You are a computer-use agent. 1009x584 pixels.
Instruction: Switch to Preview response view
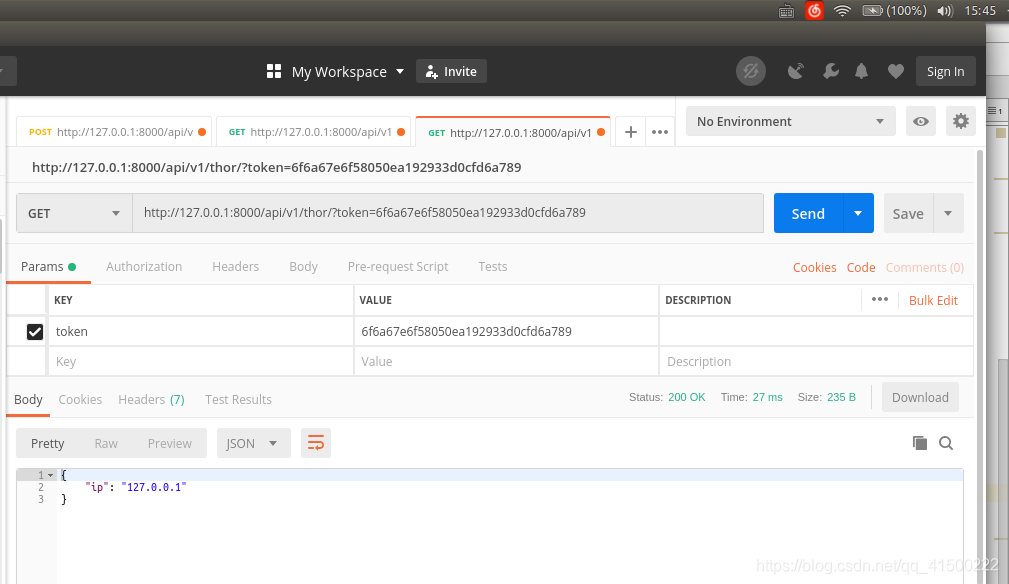(x=170, y=443)
